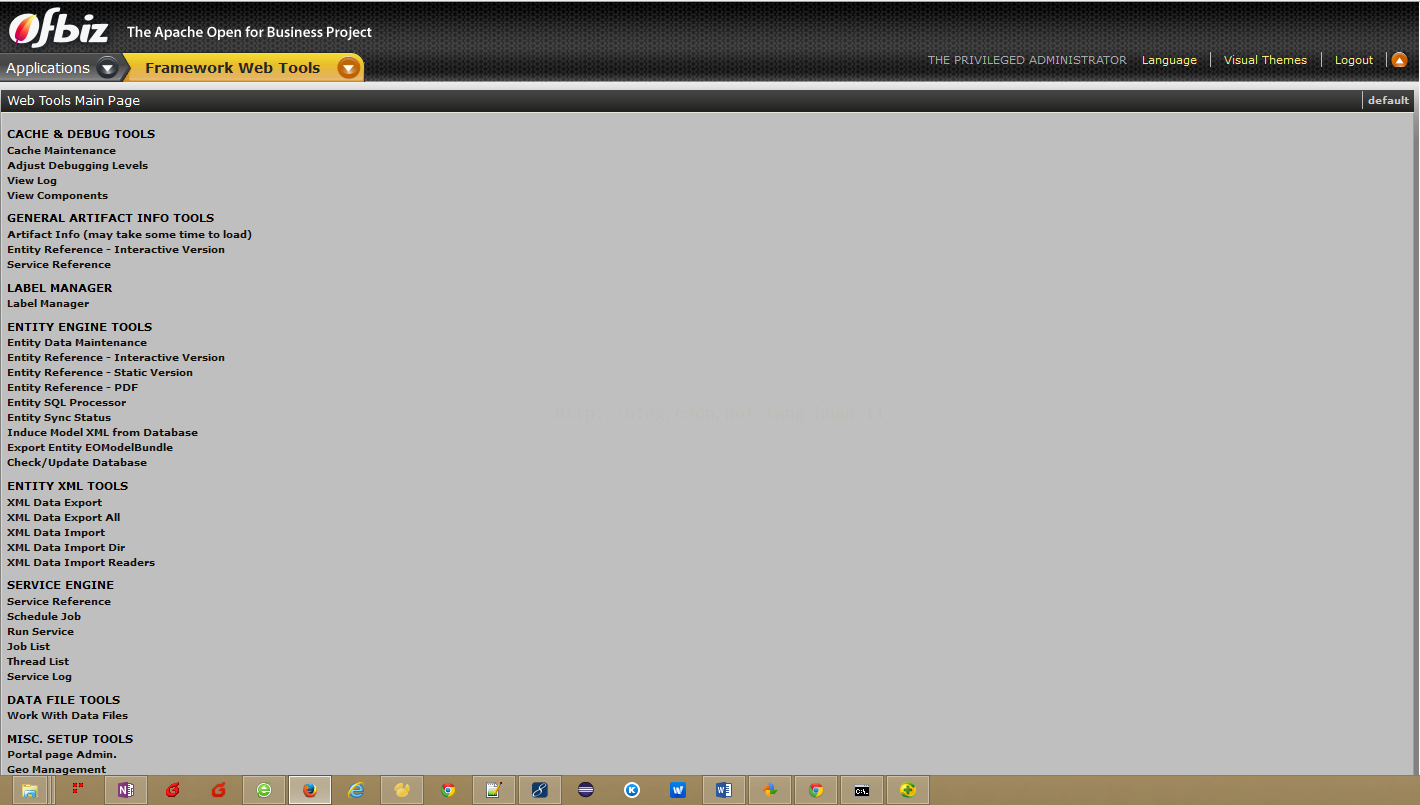
Task: Open Entity SQL Processor
Action: (x=66, y=403)
